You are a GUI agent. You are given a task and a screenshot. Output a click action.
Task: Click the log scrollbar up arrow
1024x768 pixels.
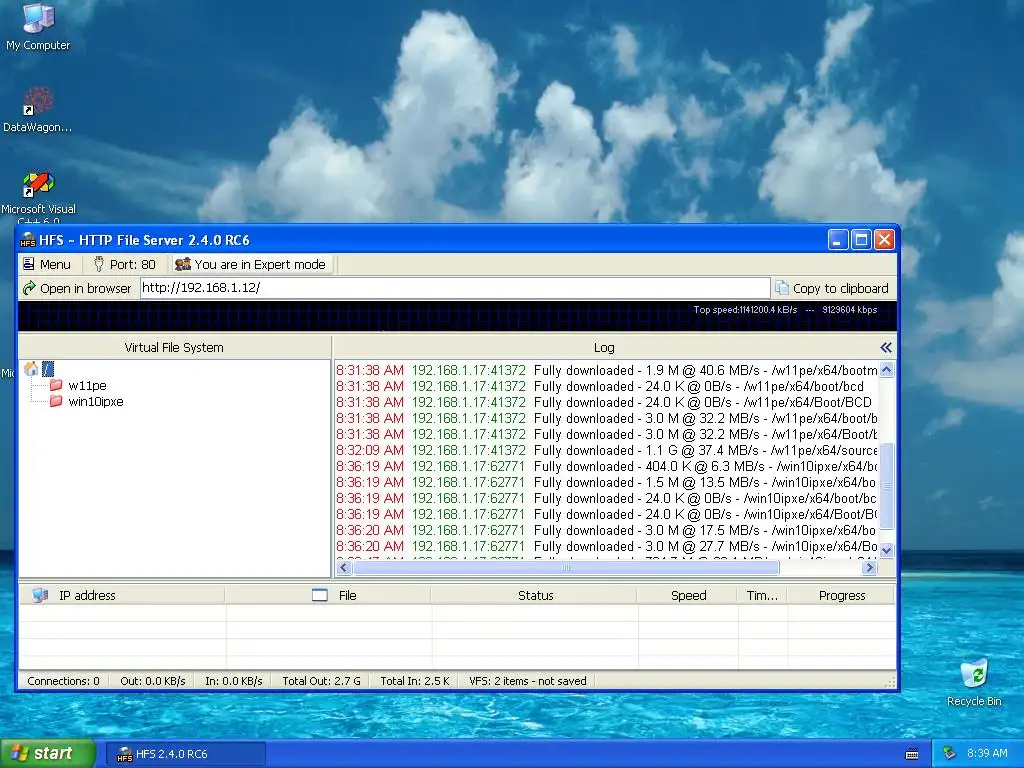pyautogui.click(x=886, y=370)
